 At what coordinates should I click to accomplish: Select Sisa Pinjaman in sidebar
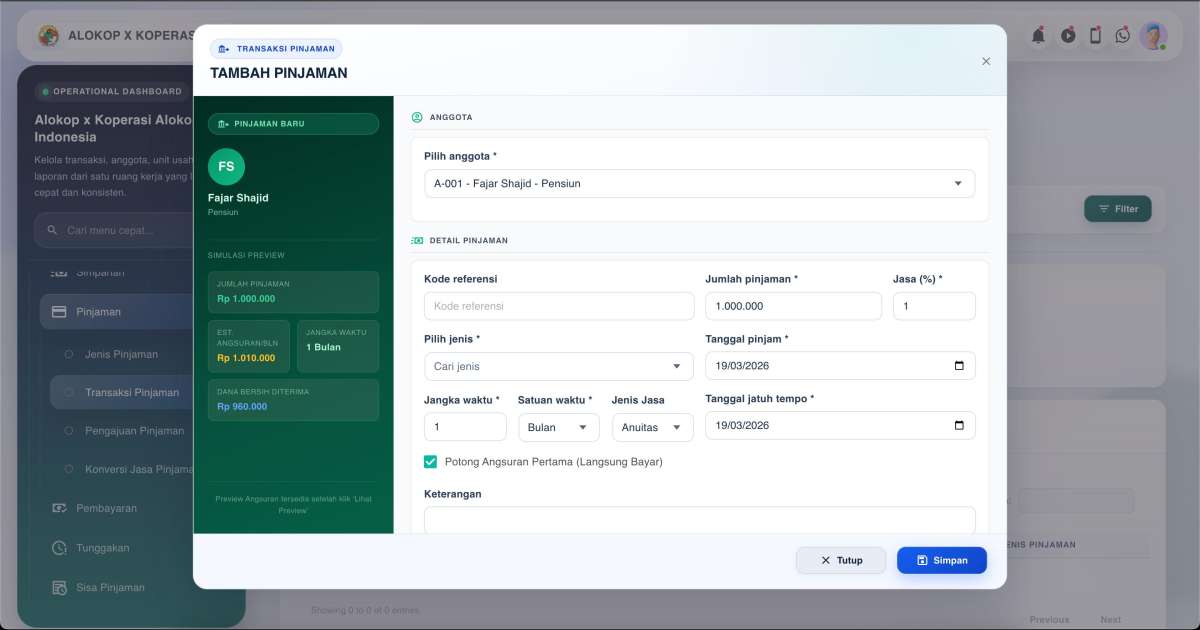pyautogui.click(x=110, y=588)
